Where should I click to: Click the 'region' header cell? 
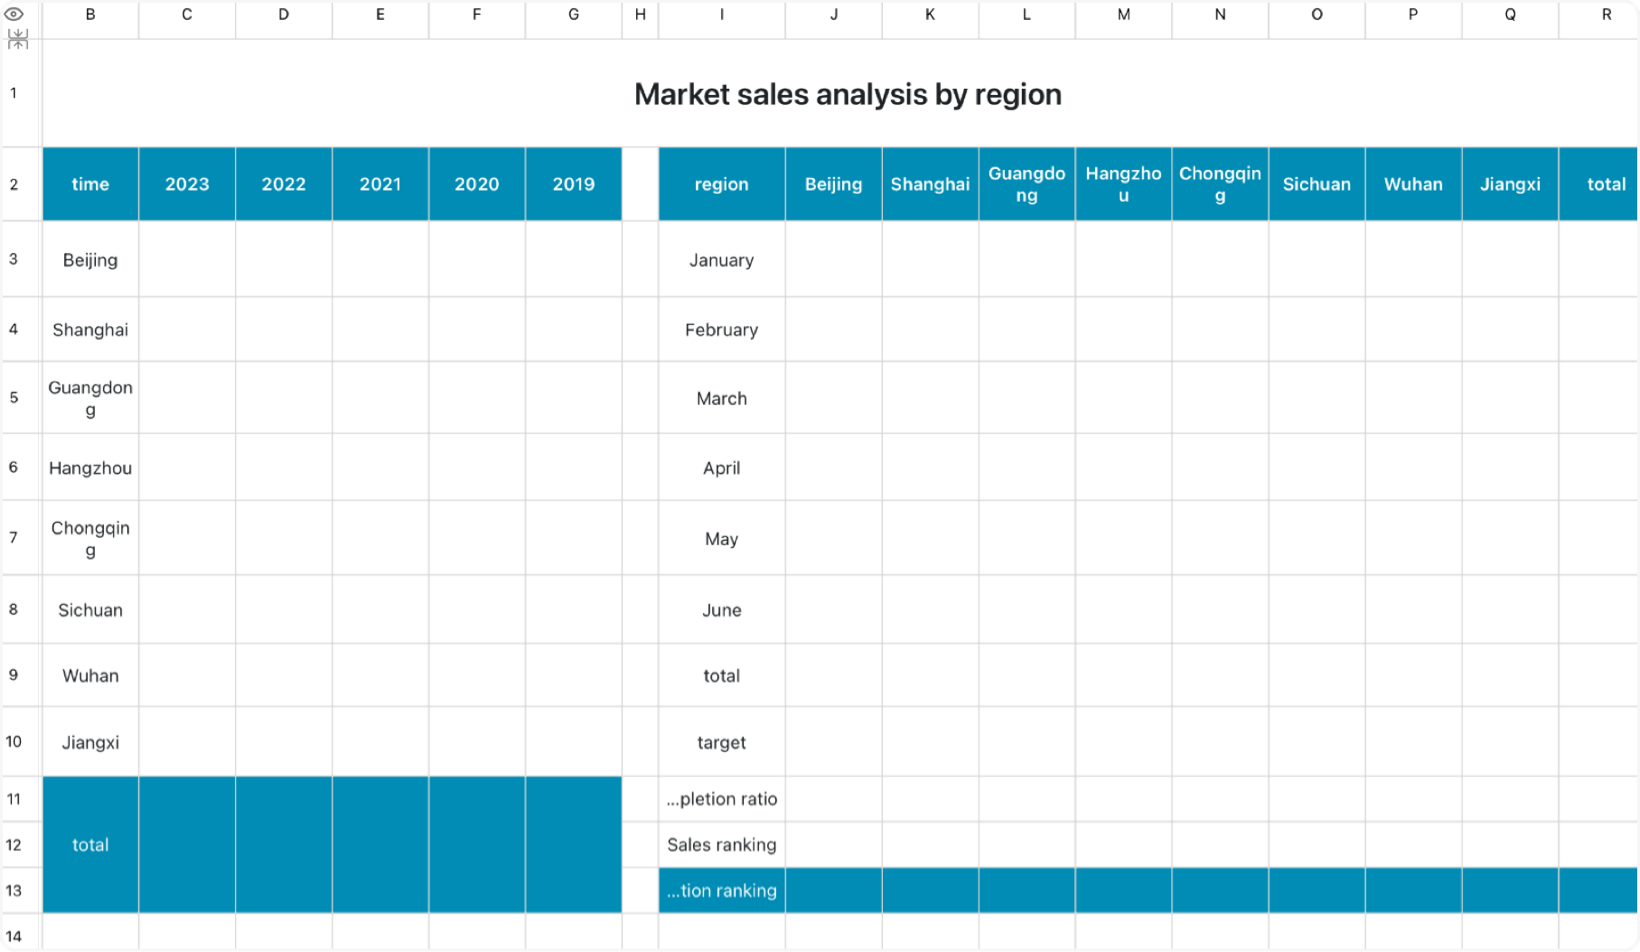[722, 184]
